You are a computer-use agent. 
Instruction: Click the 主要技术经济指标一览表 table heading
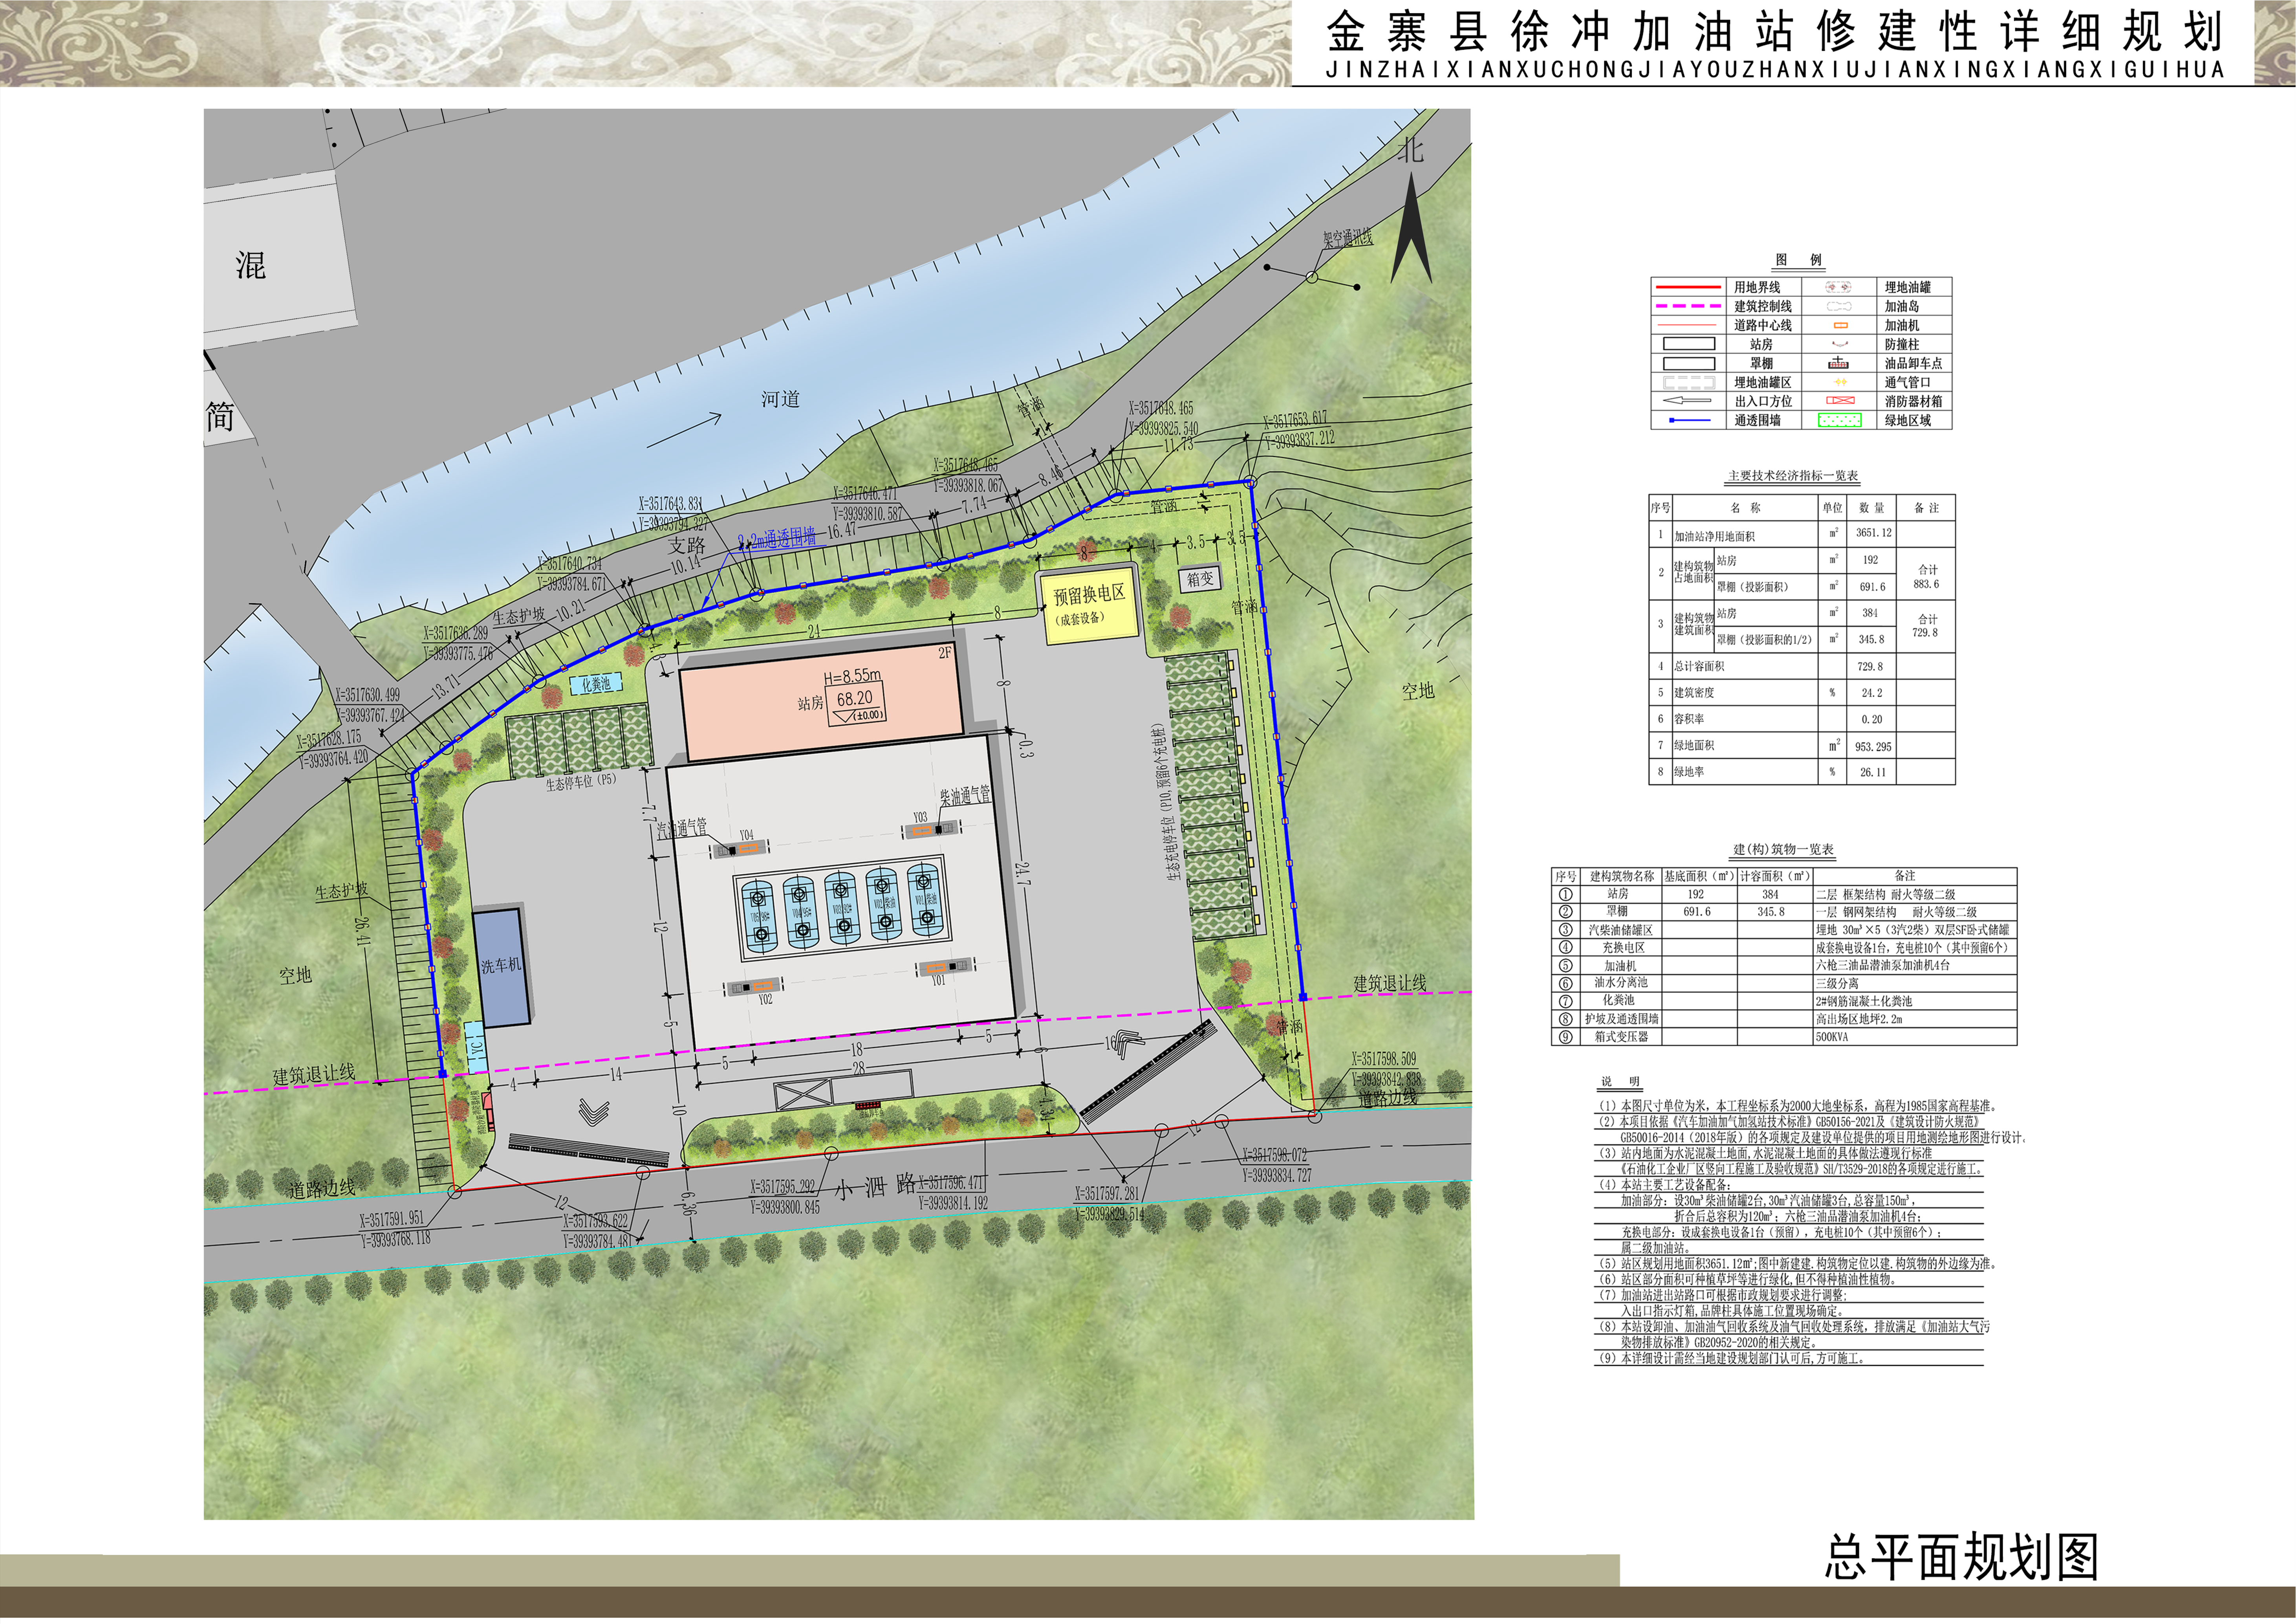tap(1793, 476)
